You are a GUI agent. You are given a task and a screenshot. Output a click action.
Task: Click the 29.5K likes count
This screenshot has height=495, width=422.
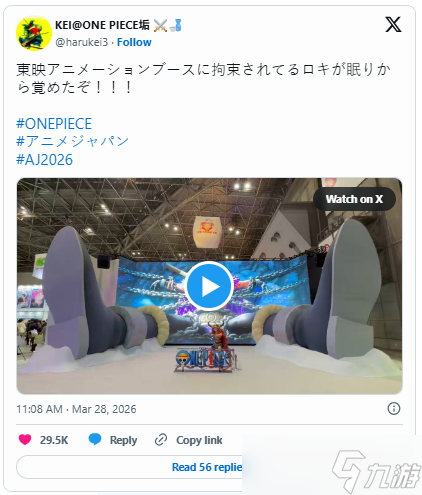click(x=54, y=440)
